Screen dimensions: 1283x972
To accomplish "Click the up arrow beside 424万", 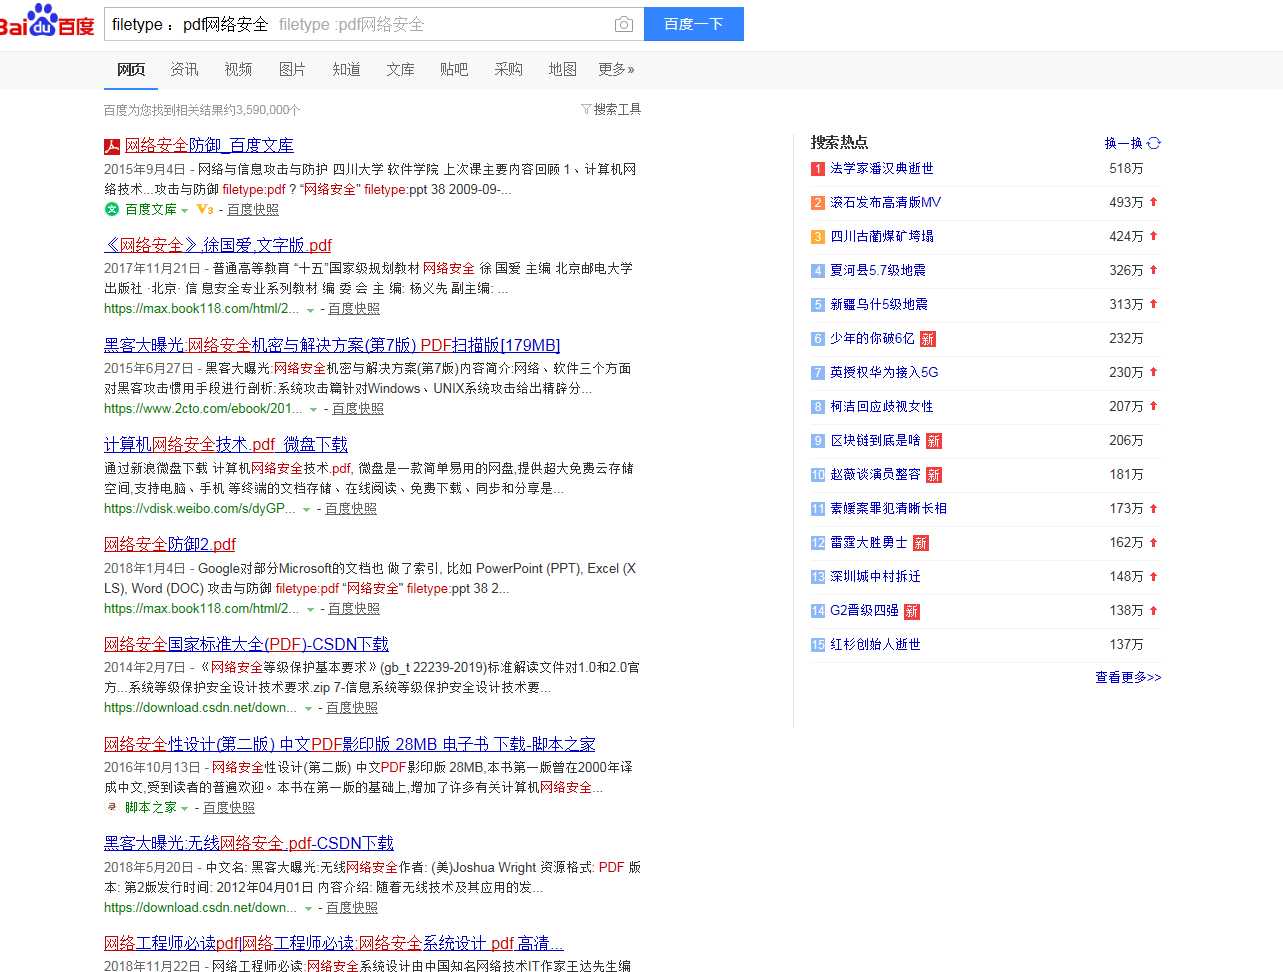I will [1153, 236].
